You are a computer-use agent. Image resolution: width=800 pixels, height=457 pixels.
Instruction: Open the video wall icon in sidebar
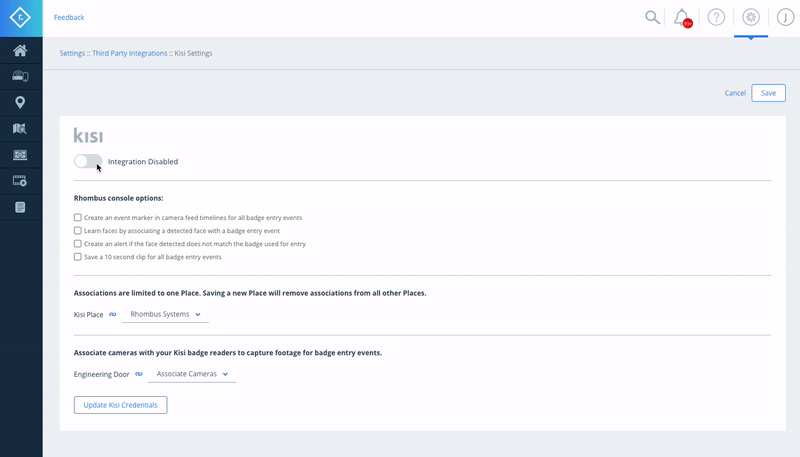pos(20,155)
